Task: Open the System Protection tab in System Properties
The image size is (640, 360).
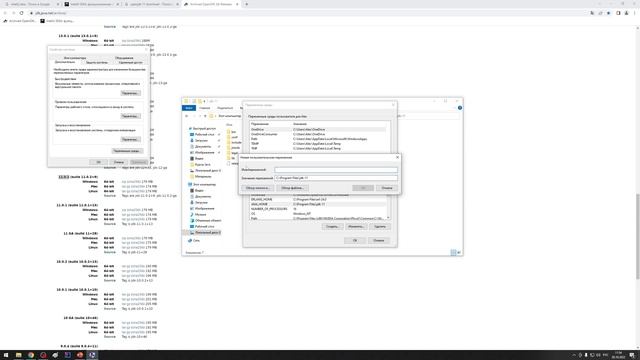Action: pos(97,62)
